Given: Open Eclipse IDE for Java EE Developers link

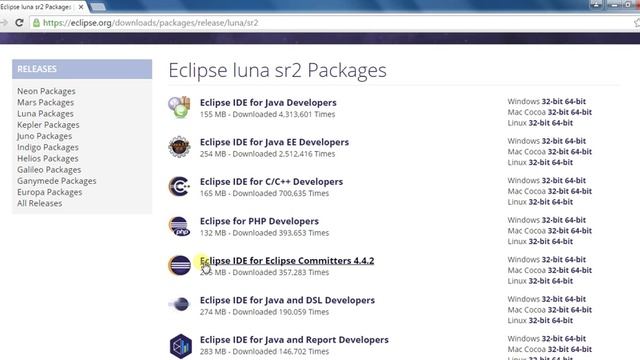Looking at the screenshot, I should click(x=274, y=142).
